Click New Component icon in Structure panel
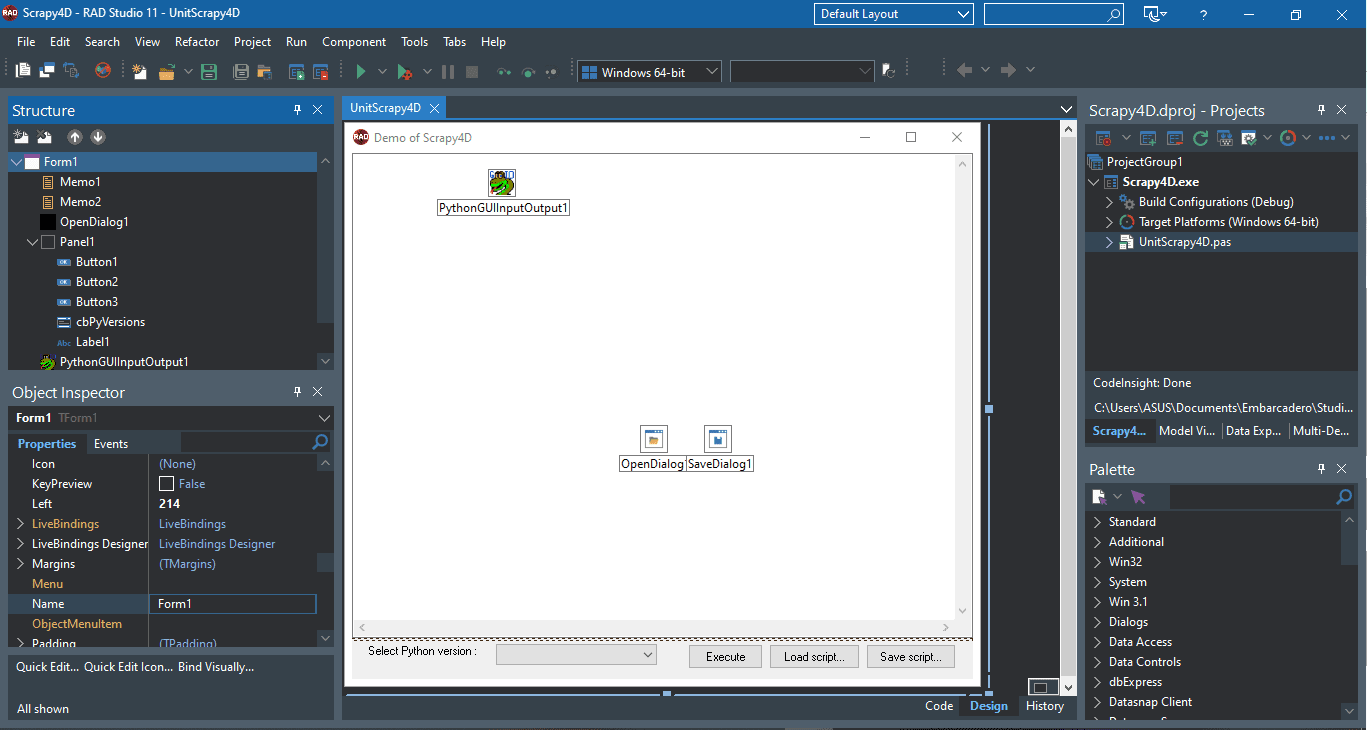Viewport: 1367px width, 730px height. pyautogui.click(x=20, y=137)
